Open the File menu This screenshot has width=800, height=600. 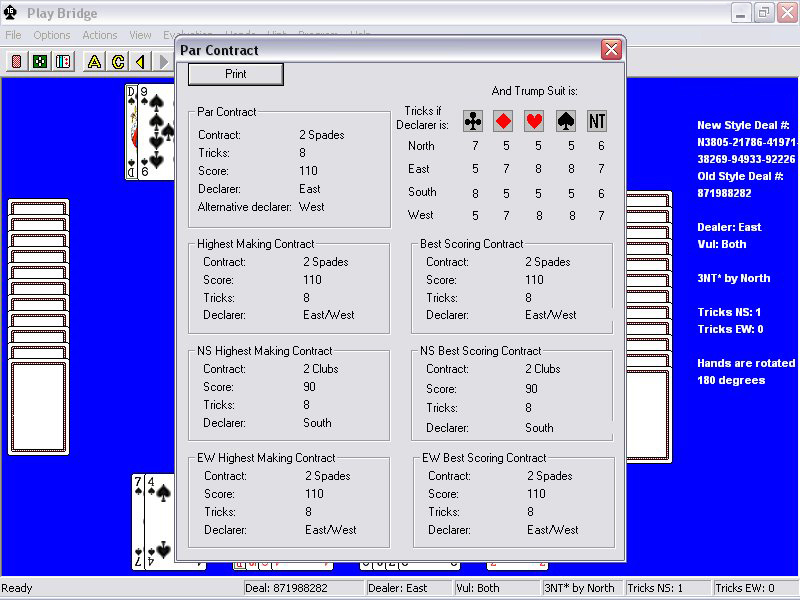pyautogui.click(x=13, y=35)
